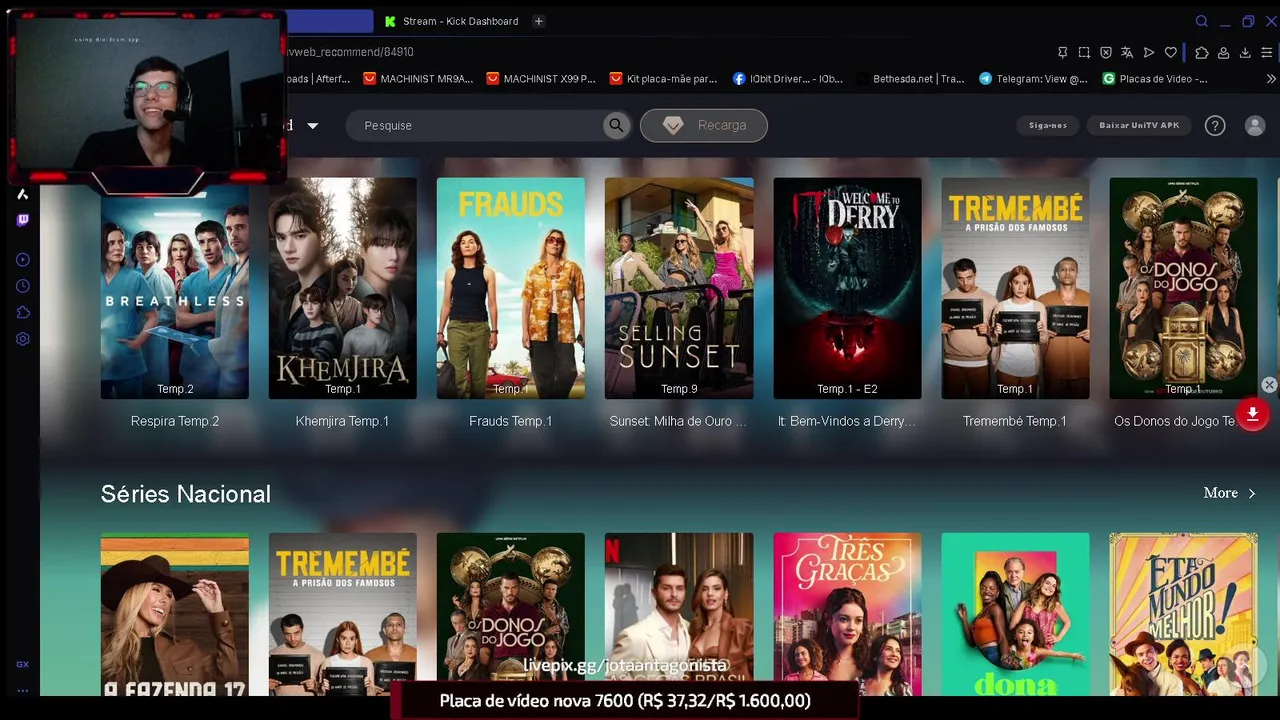Open a new tab with plus button
This screenshot has width=1280, height=720.
pos(538,21)
